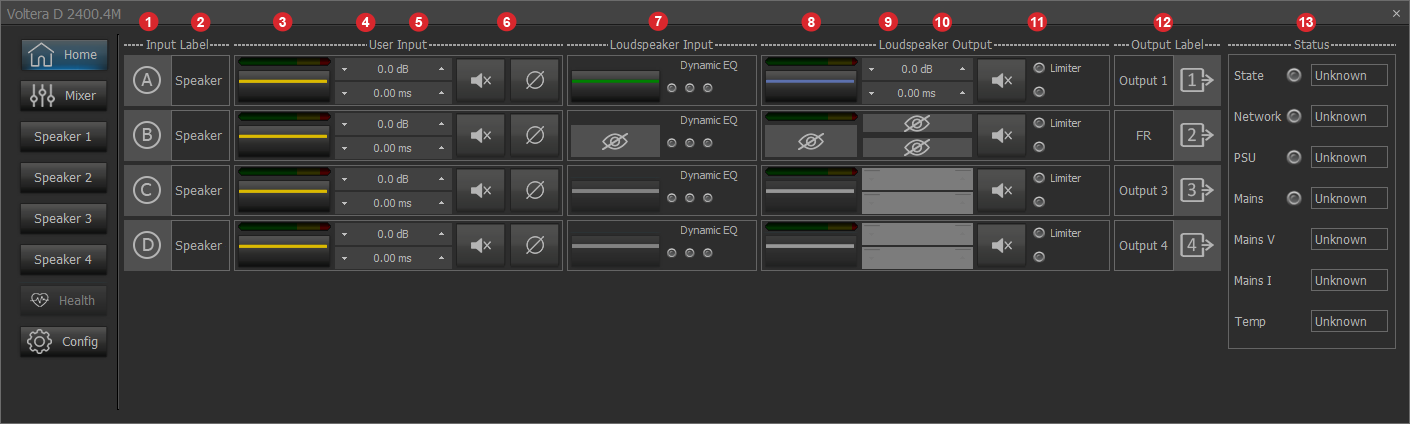This screenshot has width=1410, height=424.
Task: Mute loudspeaker output on row C
Action: pyautogui.click(x=1001, y=190)
